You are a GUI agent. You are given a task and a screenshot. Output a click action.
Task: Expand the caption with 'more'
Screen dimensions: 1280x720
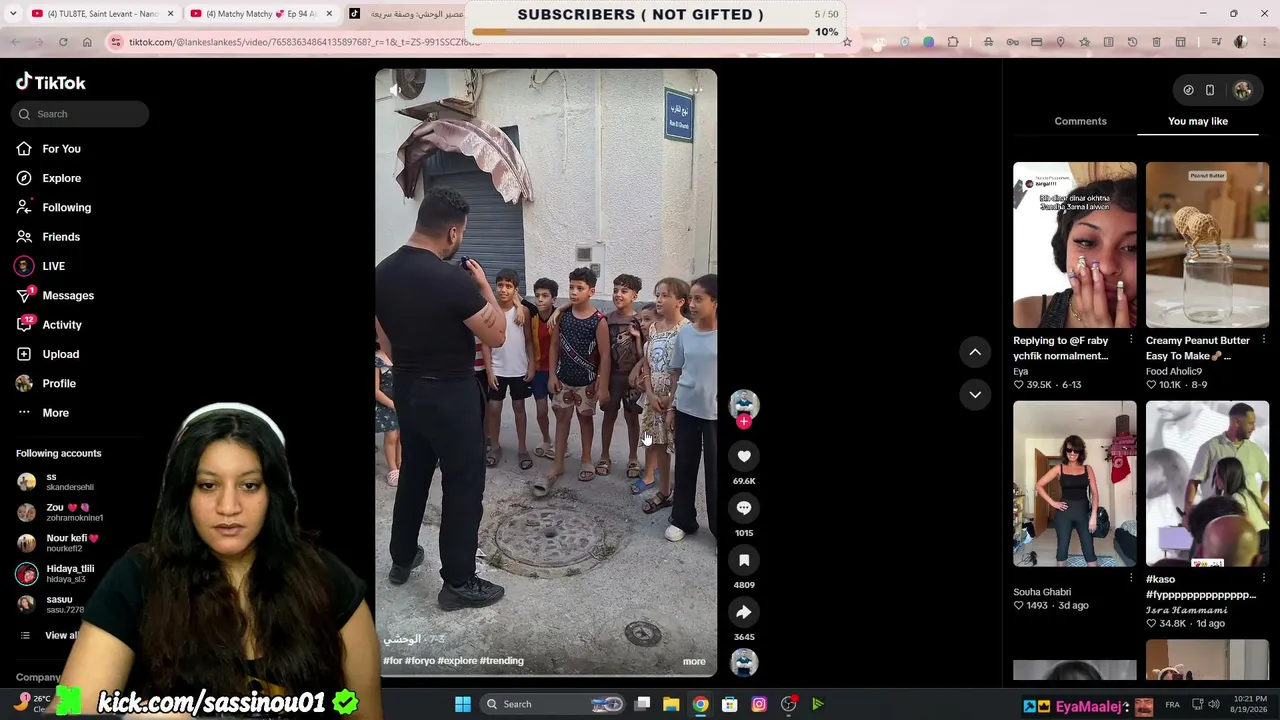(694, 661)
